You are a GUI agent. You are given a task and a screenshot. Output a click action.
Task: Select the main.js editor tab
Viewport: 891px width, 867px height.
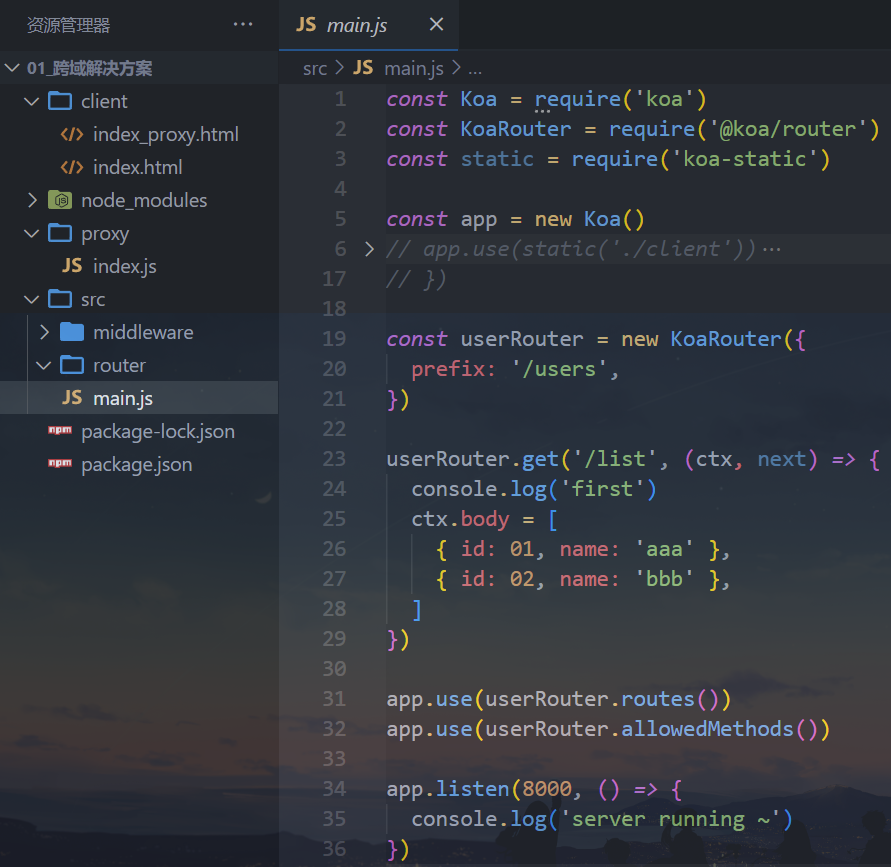368,25
